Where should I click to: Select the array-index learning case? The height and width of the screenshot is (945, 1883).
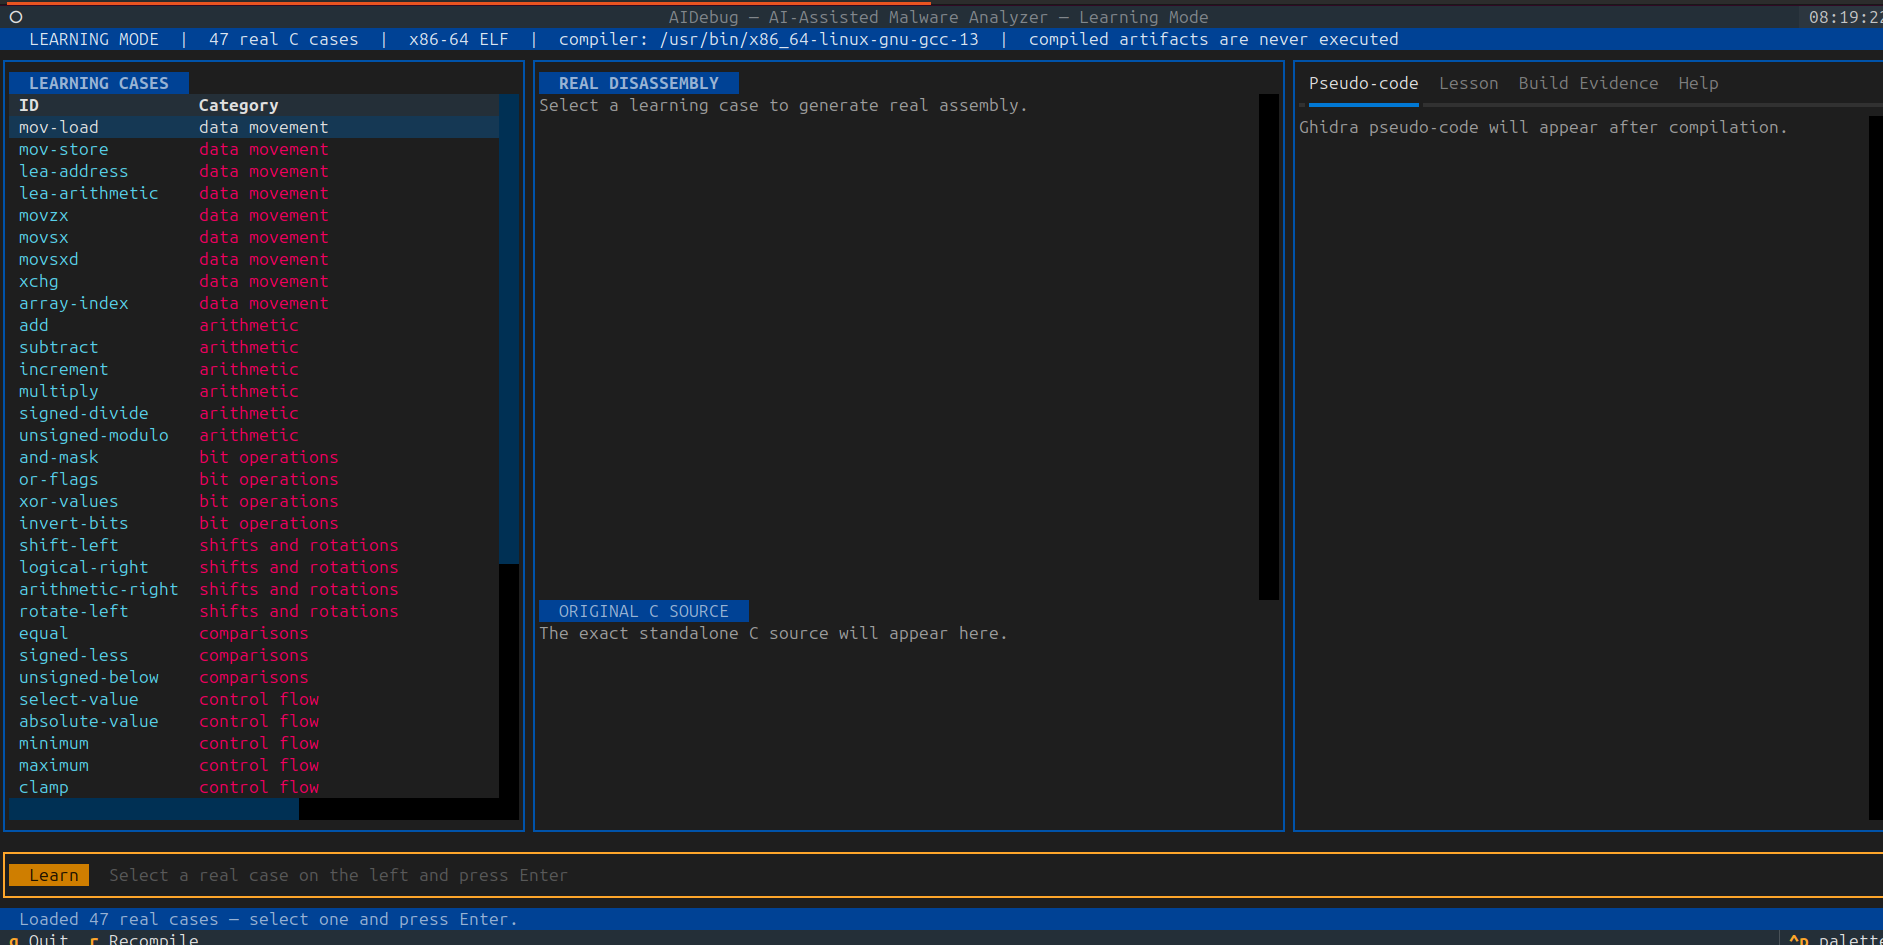[254, 303]
